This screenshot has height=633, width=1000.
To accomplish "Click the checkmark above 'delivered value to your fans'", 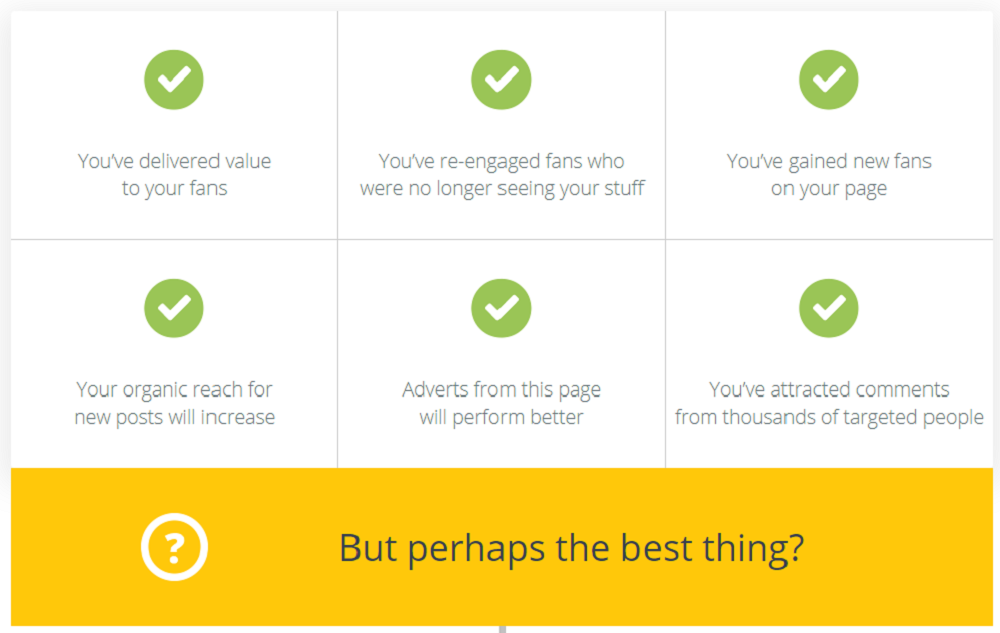I will pos(174,80).
